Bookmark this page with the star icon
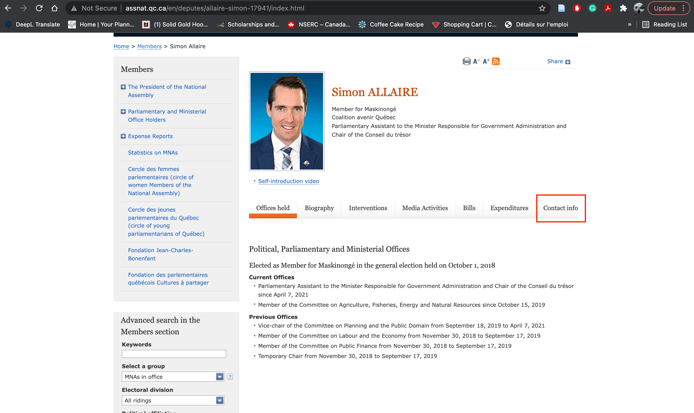Screen dimensions: 694x413 pos(542,8)
